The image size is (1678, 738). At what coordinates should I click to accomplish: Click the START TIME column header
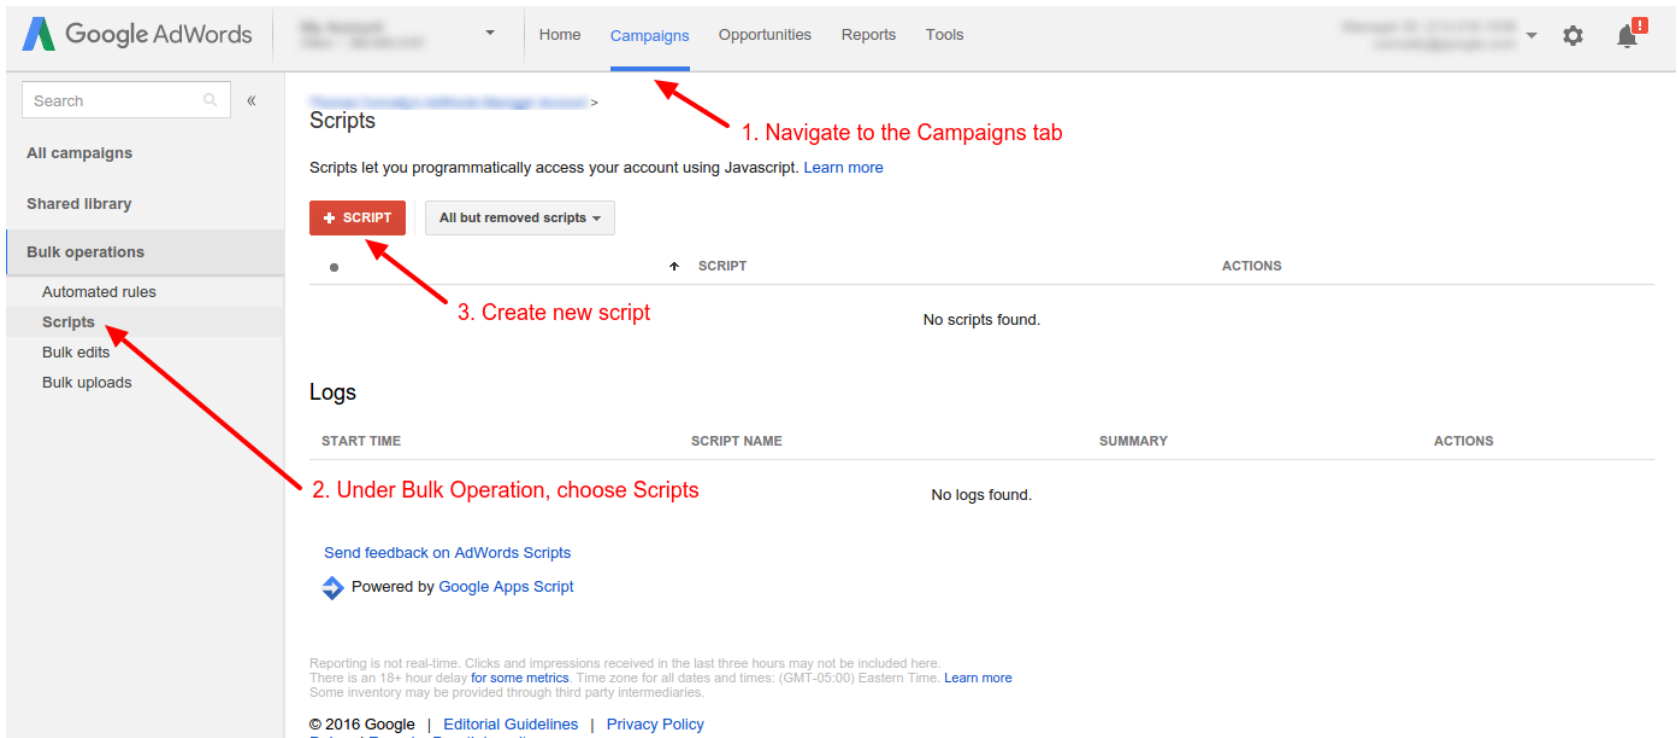tap(361, 441)
